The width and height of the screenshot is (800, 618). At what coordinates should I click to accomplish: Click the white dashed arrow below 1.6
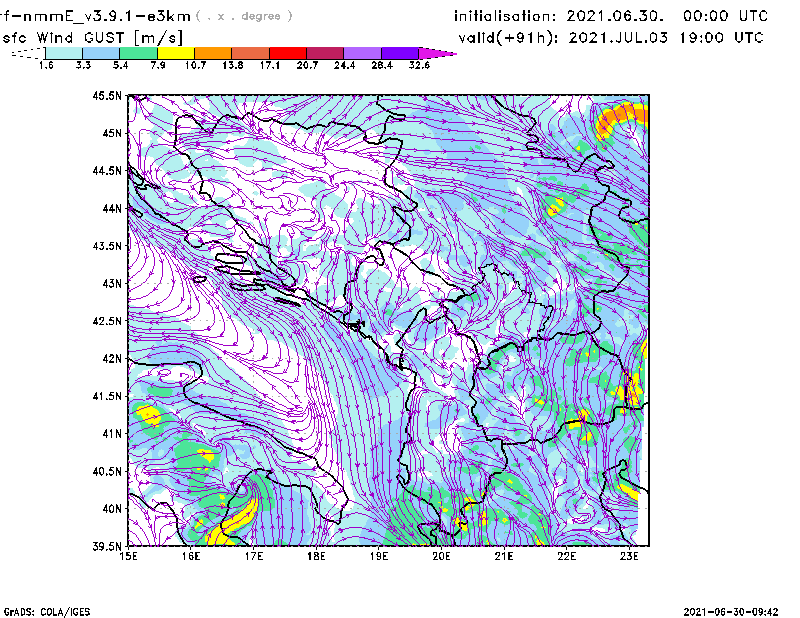pyautogui.click(x=28, y=53)
